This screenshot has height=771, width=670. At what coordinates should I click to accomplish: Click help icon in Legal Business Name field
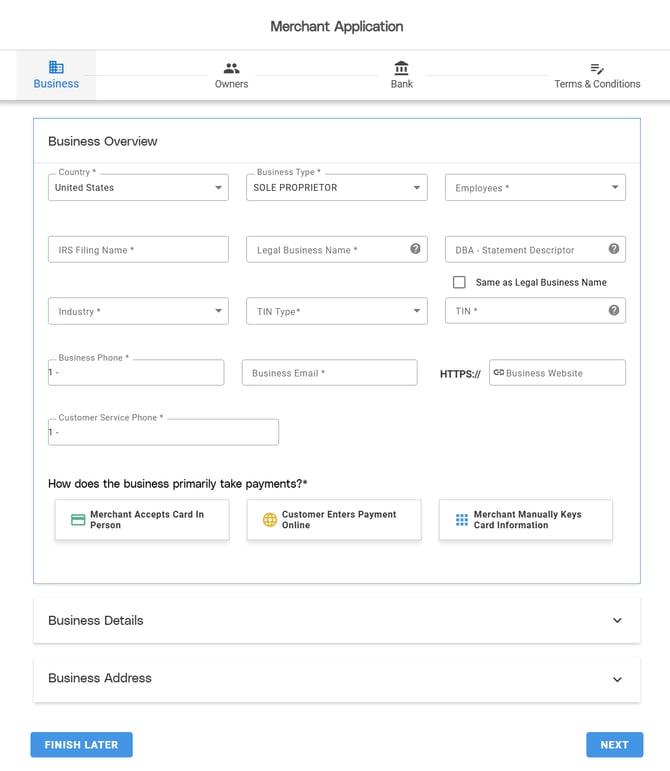415,249
